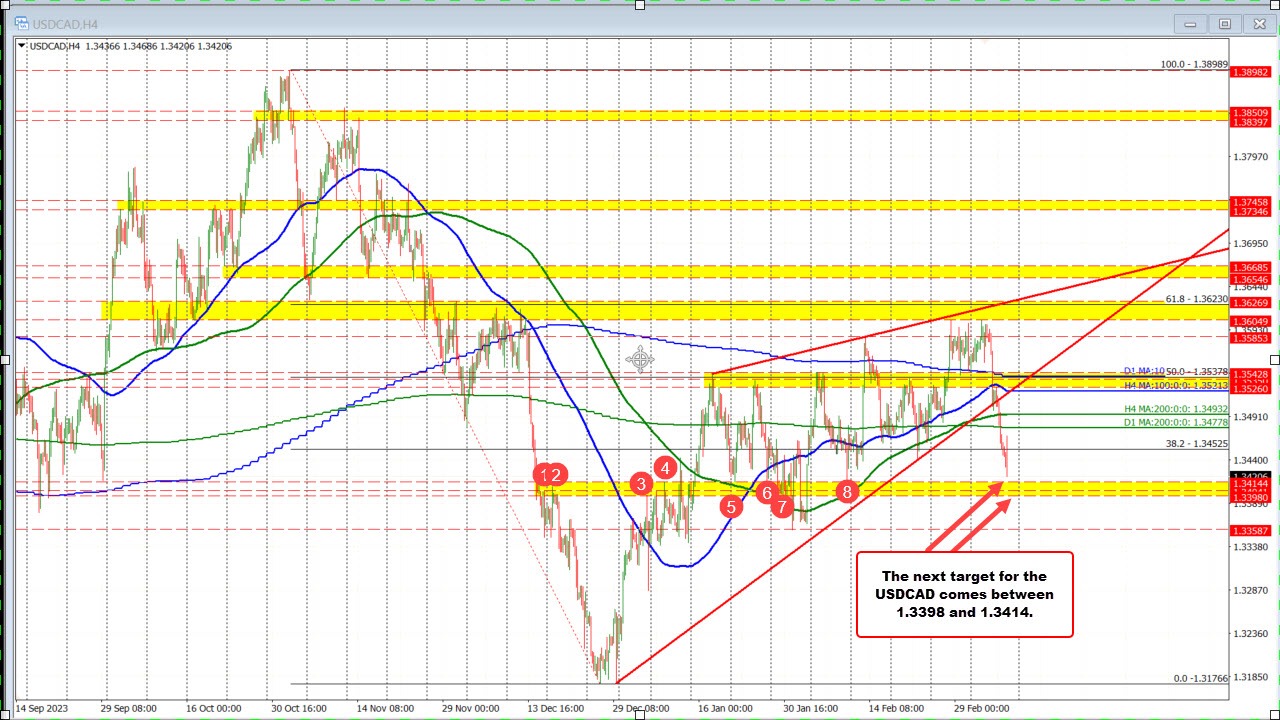Viewport: 1280px width, 720px height.
Task: Select the 0.0 - 1.31766 Fibonacci label
Action: tap(1200, 678)
